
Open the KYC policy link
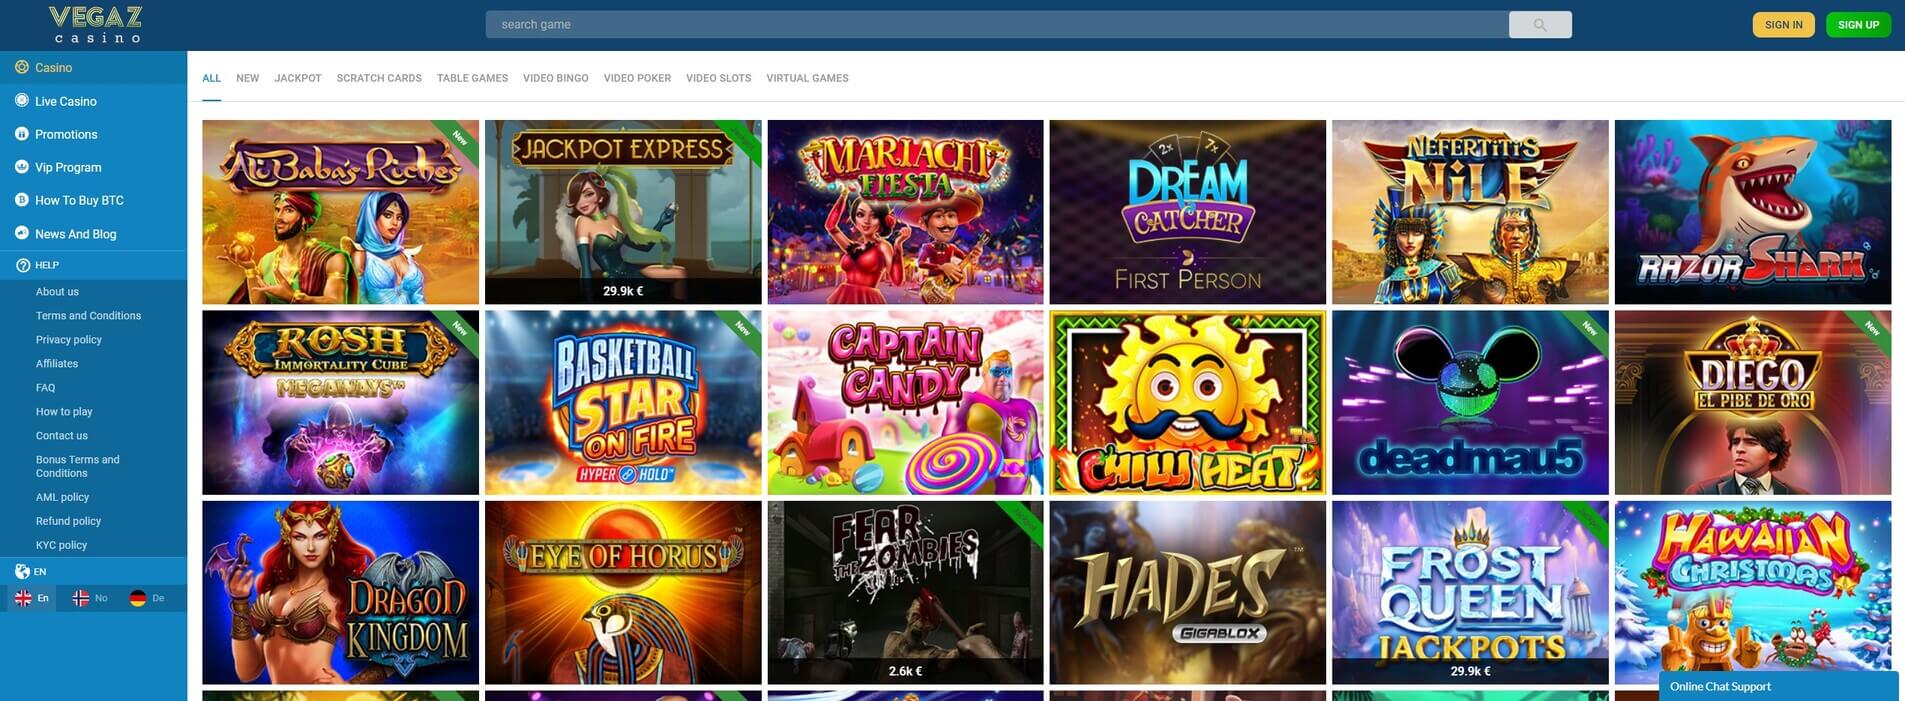pos(61,545)
